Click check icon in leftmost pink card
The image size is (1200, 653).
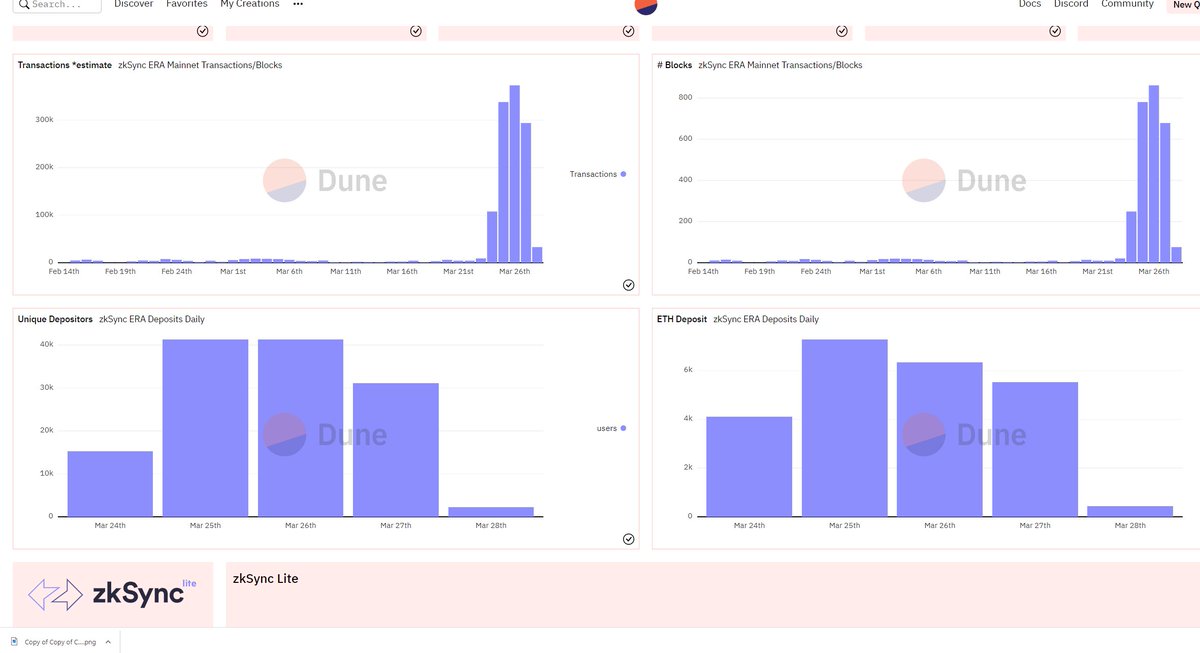pyautogui.click(x=203, y=31)
